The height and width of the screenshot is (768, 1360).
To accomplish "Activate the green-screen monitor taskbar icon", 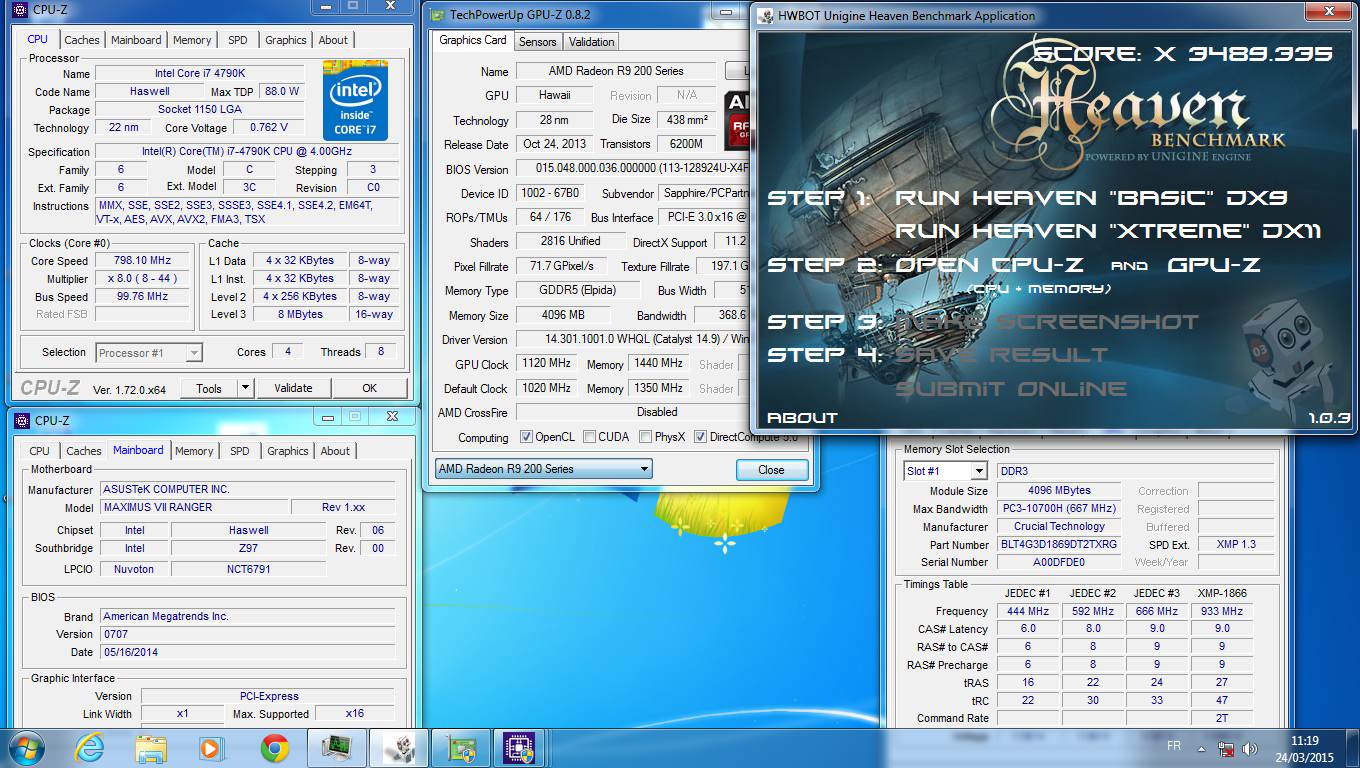I will click(x=336, y=748).
